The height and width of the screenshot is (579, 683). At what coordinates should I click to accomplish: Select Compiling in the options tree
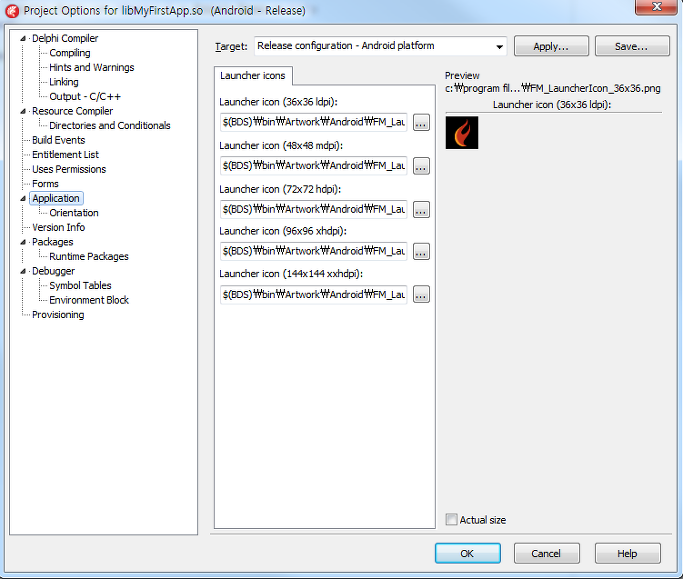[x=70, y=53]
